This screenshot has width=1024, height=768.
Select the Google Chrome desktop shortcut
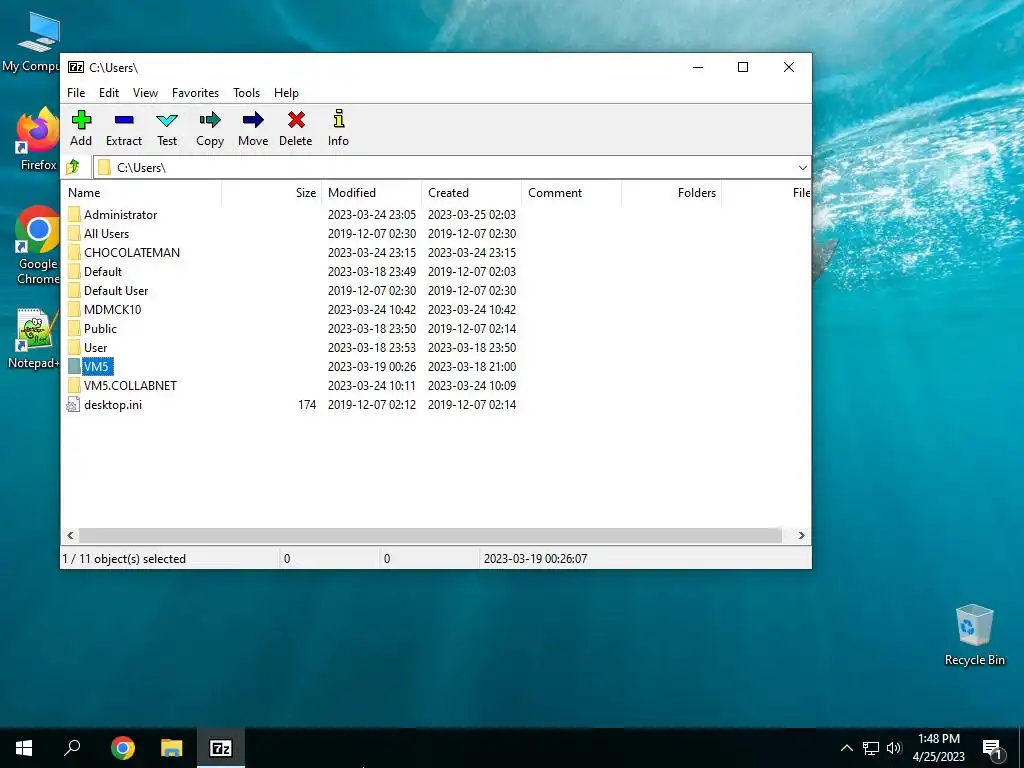click(x=38, y=246)
